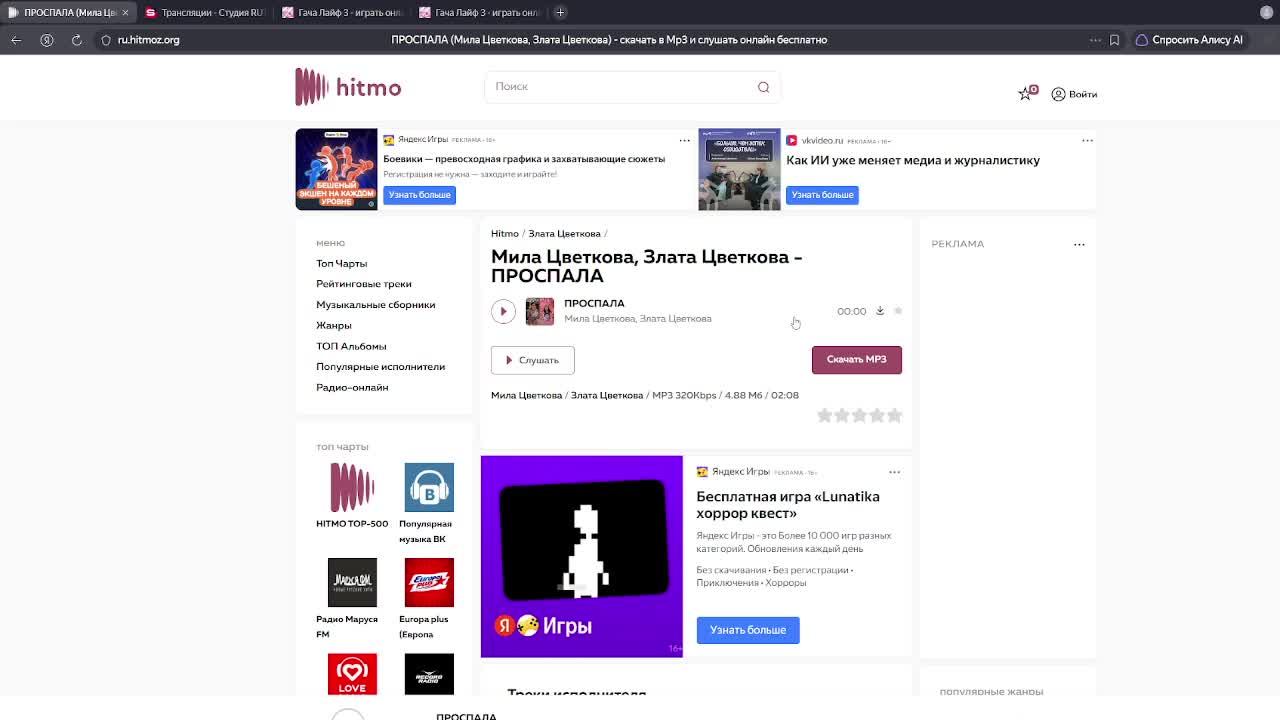1280x720 pixels.
Task: Click the ru.hitmoz.org address field
Action: (149, 40)
